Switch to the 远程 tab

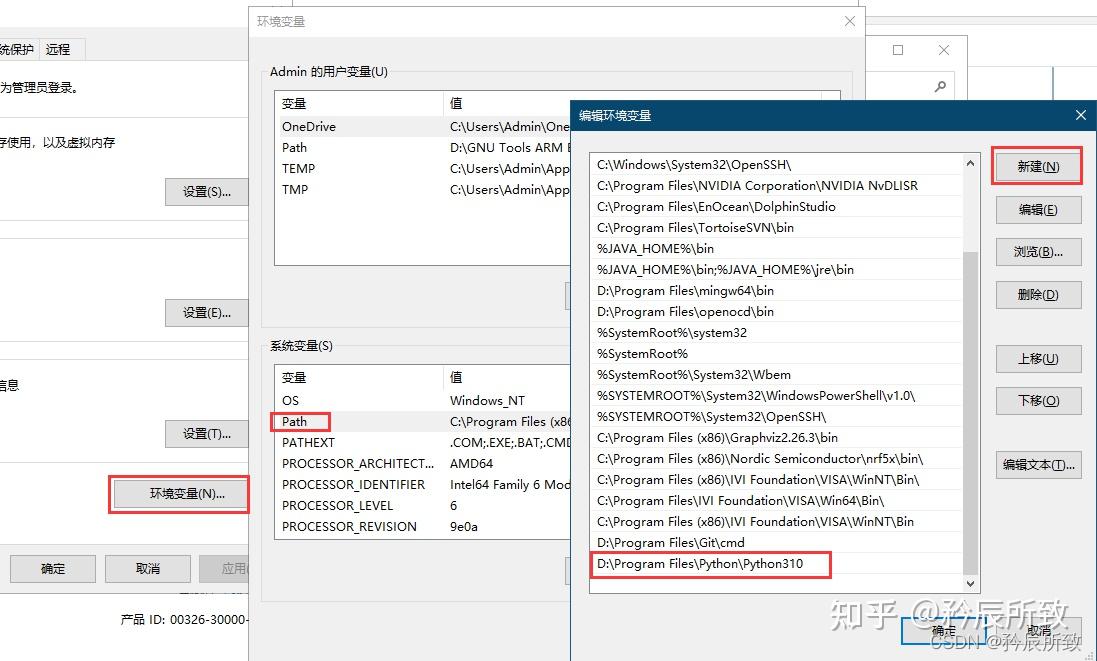[x=60, y=48]
